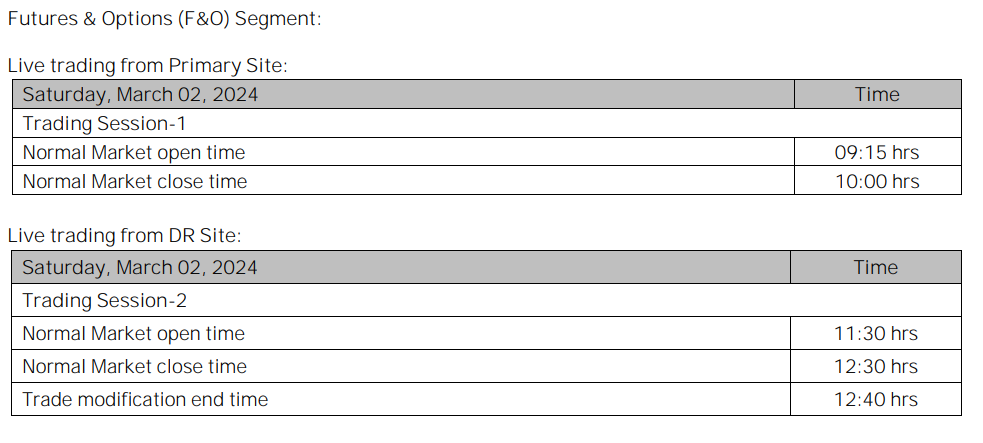
Task: Click 'Normal Market open time' under Session-2
Action: click(x=134, y=333)
